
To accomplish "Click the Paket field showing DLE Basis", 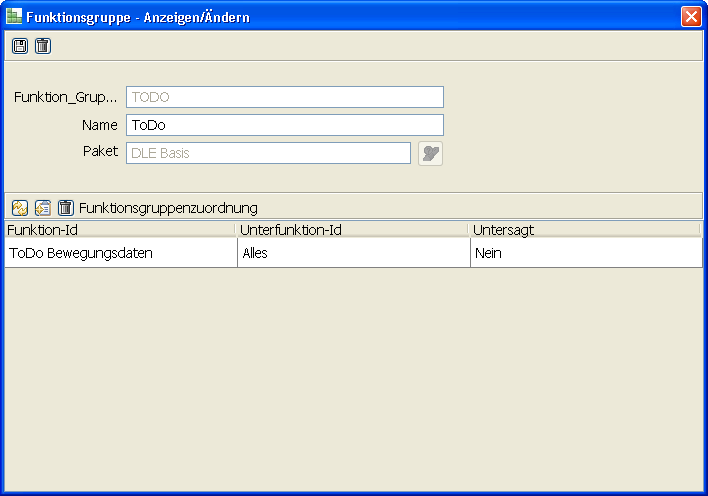I will pos(268,153).
